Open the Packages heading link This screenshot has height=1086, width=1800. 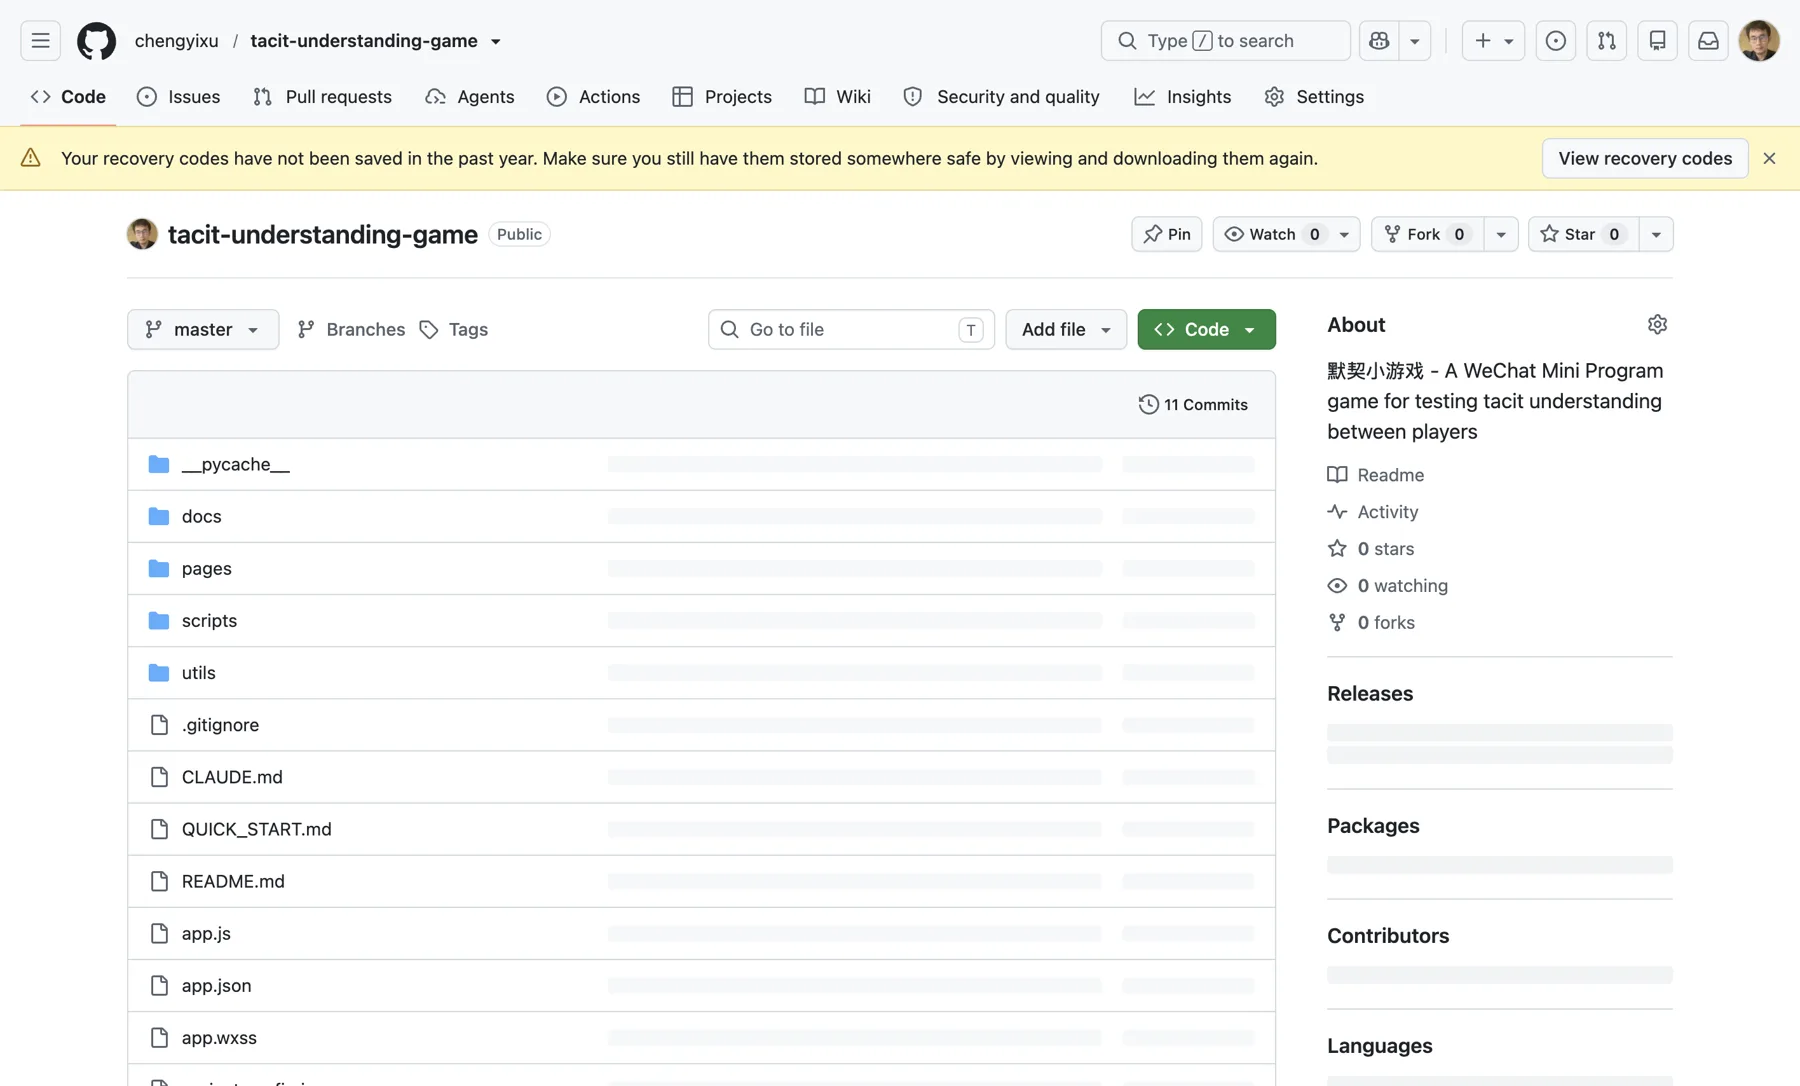[1373, 825]
